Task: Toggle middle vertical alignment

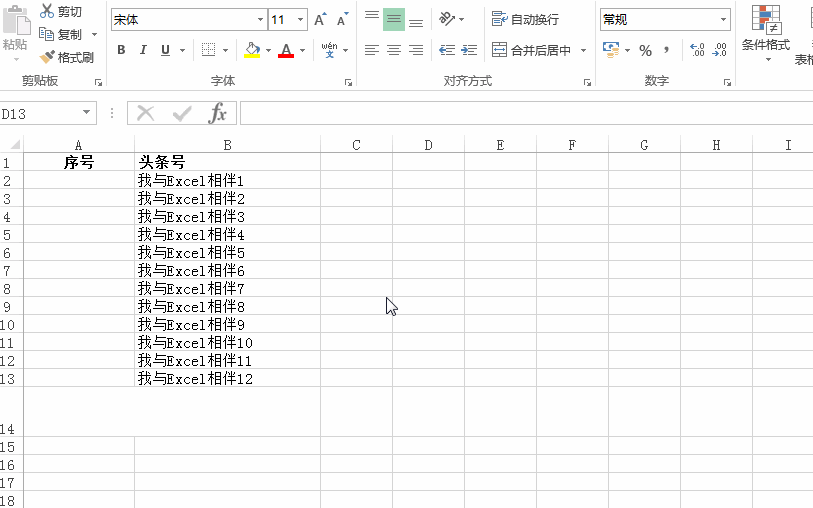Action: (394, 20)
